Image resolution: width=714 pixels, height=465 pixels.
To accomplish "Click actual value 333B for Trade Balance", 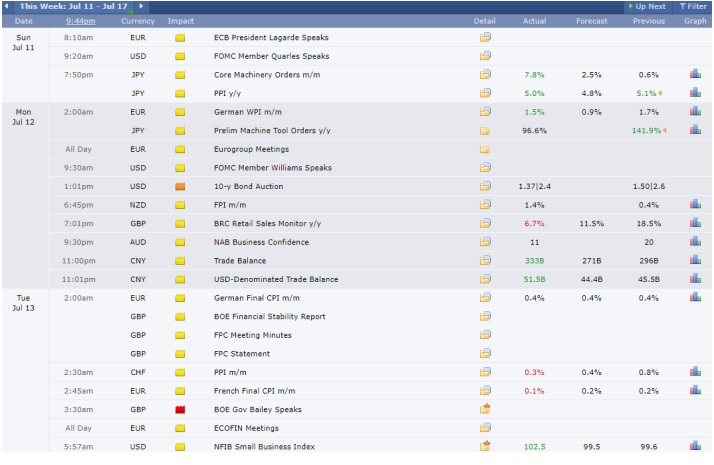I will click(534, 261).
